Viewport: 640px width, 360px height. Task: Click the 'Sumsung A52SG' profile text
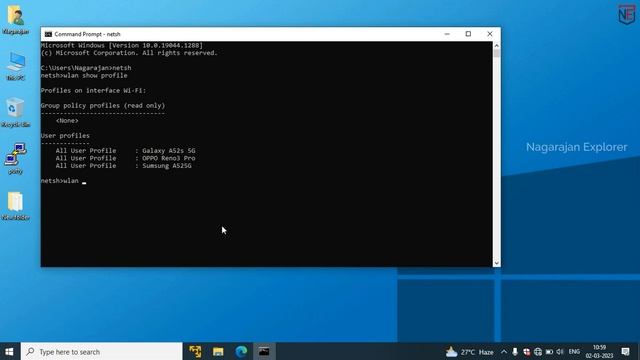click(167, 166)
